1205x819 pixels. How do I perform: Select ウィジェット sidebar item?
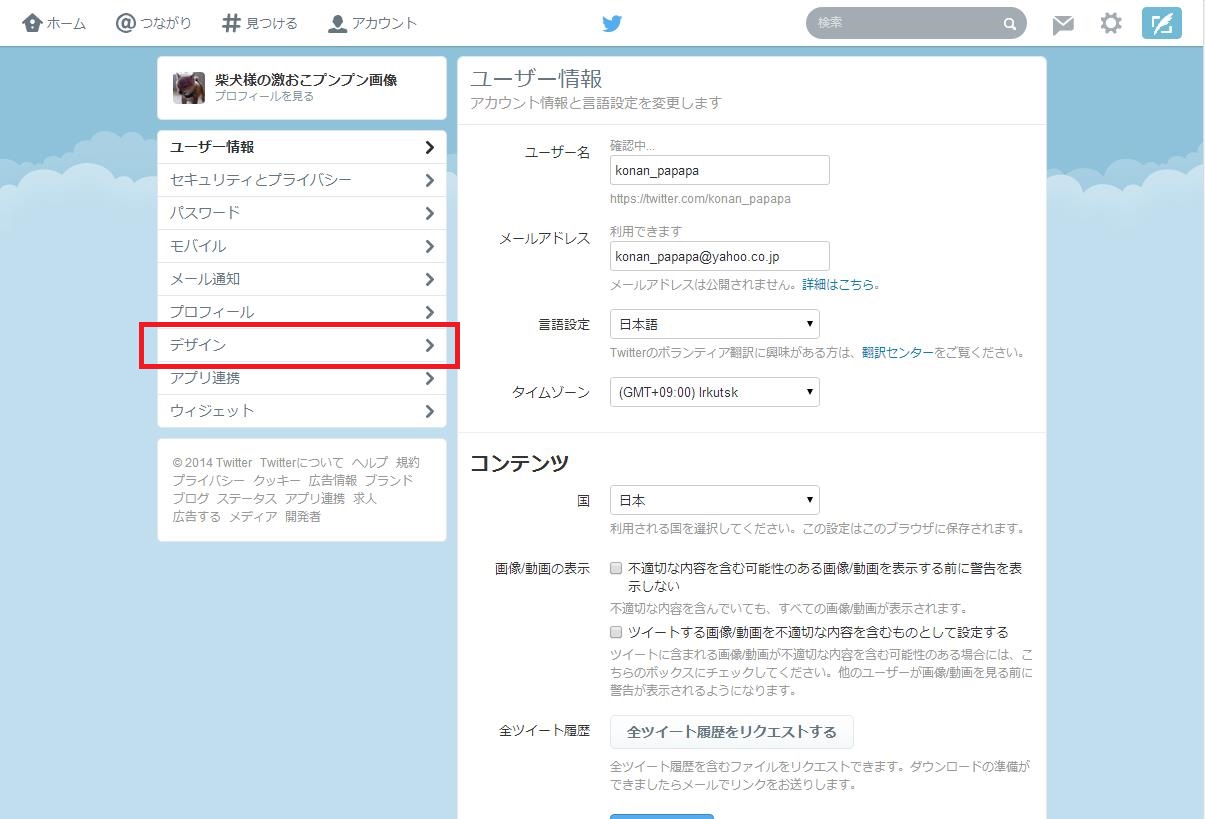302,411
